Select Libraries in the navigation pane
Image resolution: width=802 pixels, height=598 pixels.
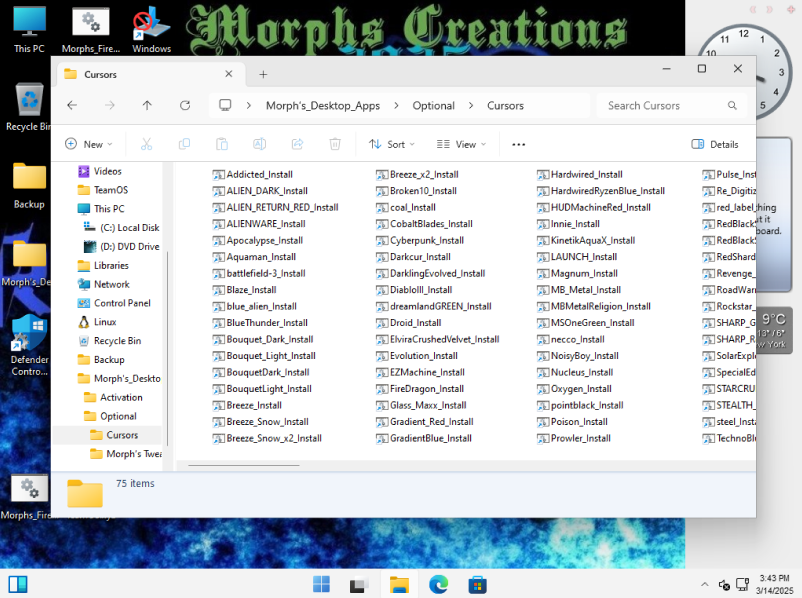(x=111, y=265)
